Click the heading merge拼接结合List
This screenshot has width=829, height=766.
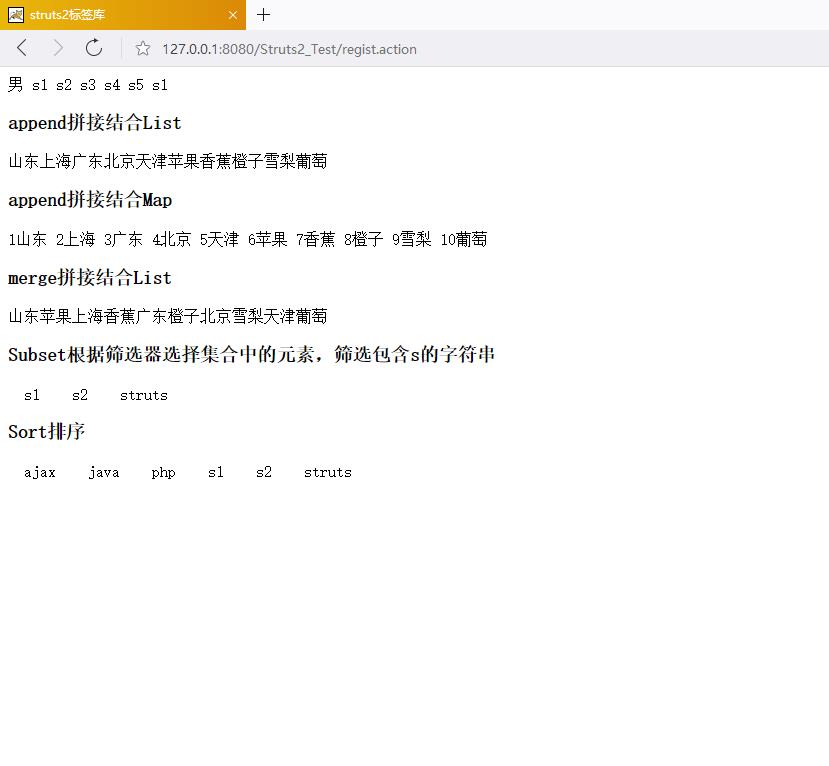click(90, 278)
